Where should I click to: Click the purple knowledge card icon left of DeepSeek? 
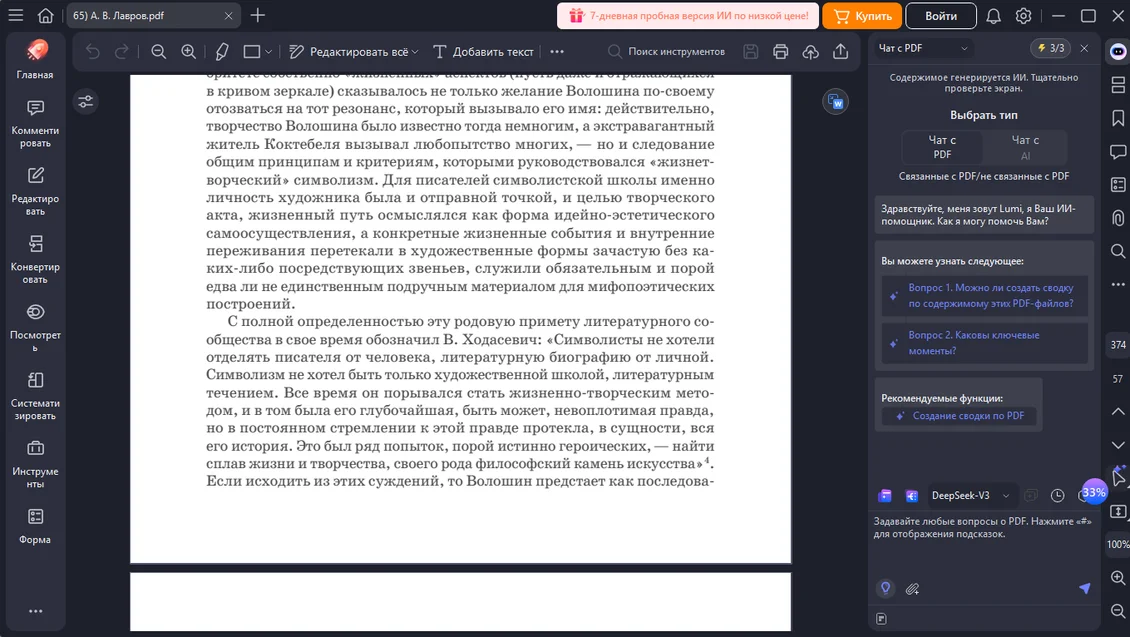(x=885, y=495)
